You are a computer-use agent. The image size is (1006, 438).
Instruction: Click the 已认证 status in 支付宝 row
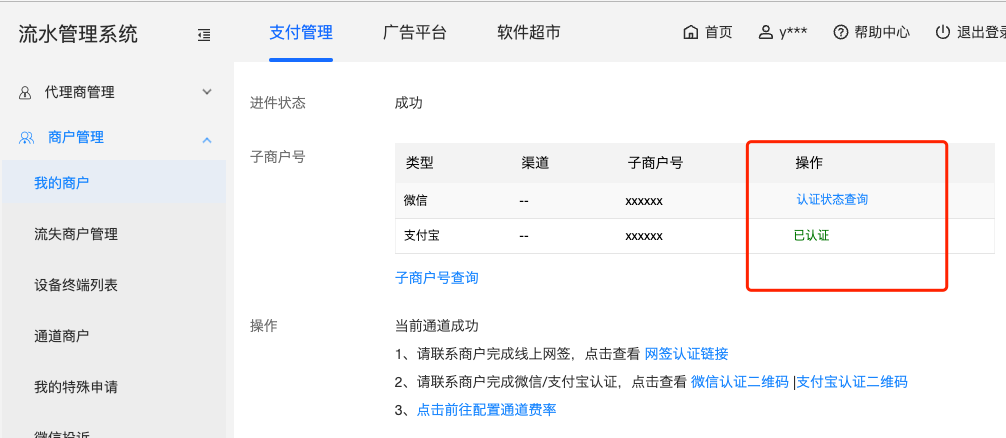(x=812, y=235)
